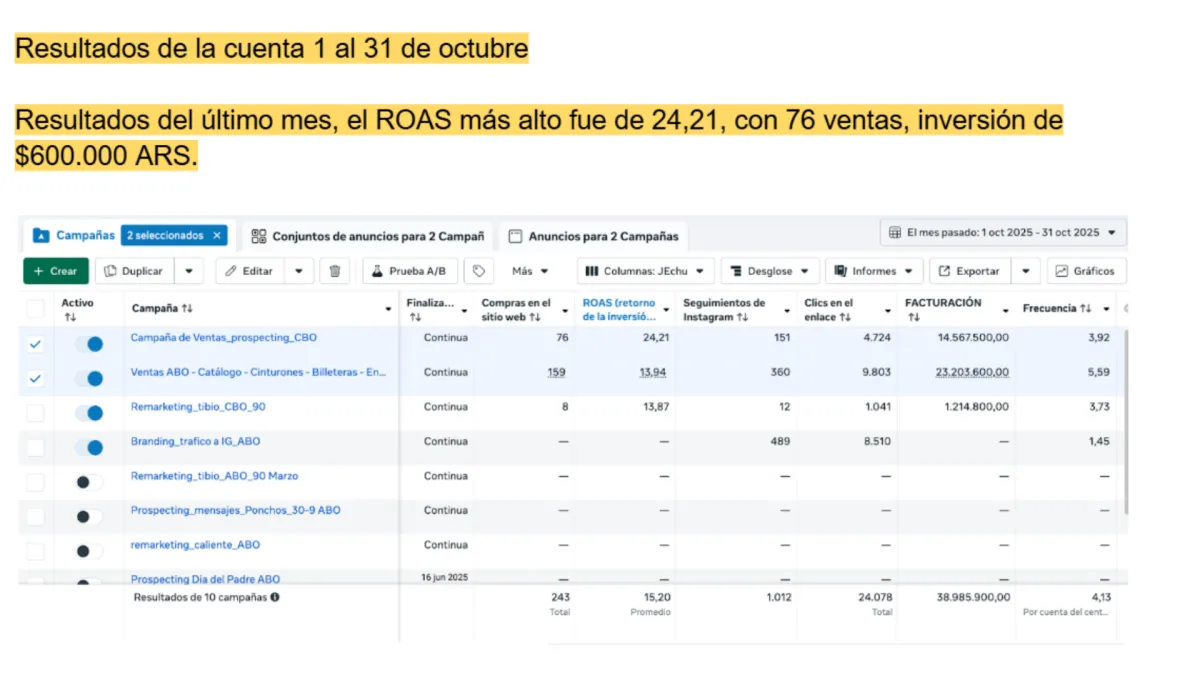Screen dimensions: 1200x675
Task: Click the Anuncios tab window icon
Action: [515, 237]
